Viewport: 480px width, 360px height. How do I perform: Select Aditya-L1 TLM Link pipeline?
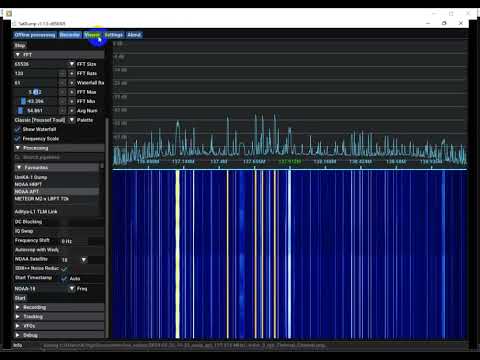tap(56, 212)
